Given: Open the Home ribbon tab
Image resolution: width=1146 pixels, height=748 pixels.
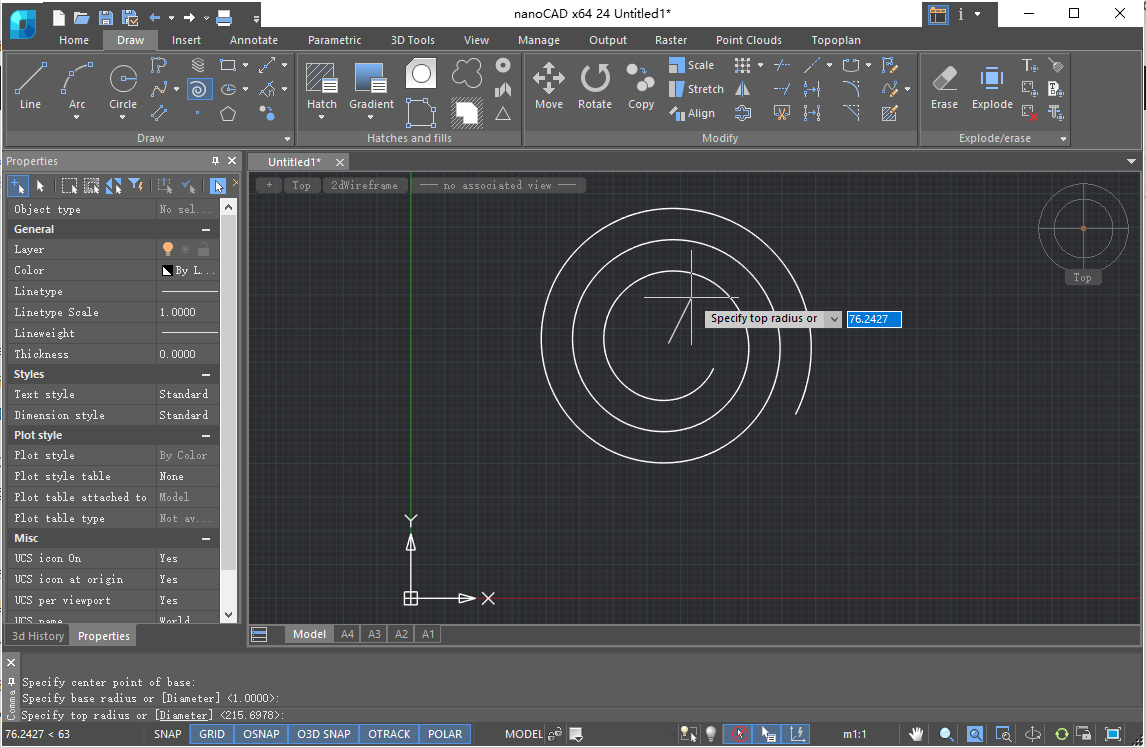Looking at the screenshot, I should pyautogui.click(x=74, y=40).
